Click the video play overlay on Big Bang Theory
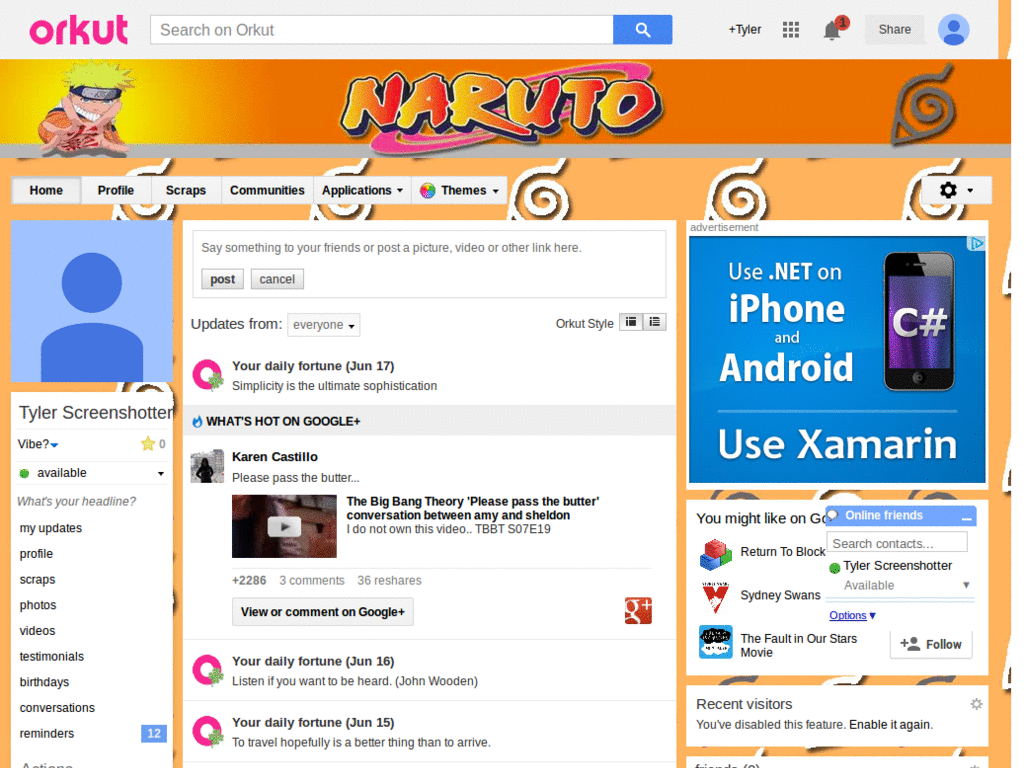 284,526
